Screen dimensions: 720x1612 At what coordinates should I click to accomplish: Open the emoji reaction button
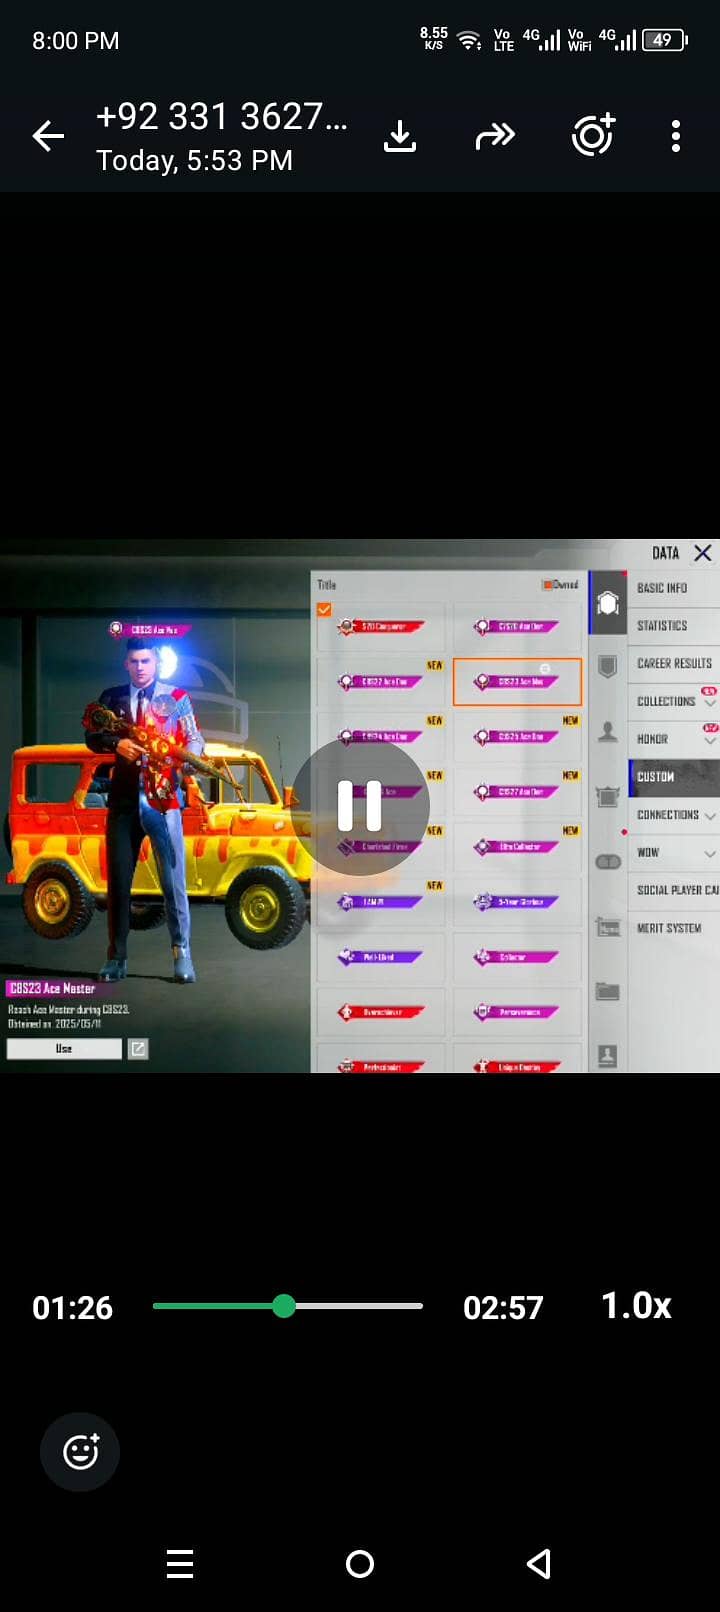[x=80, y=1452]
